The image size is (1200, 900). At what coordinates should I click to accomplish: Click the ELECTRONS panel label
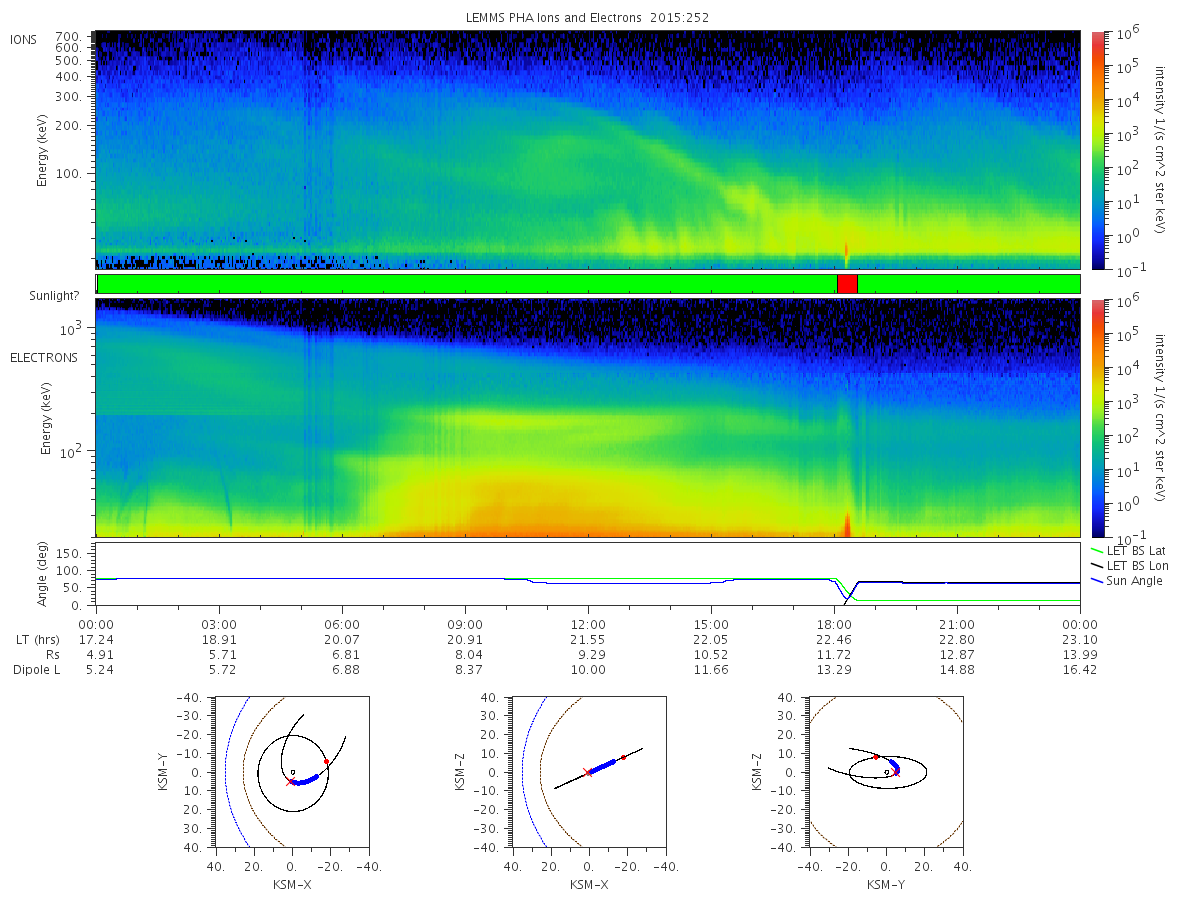43,357
